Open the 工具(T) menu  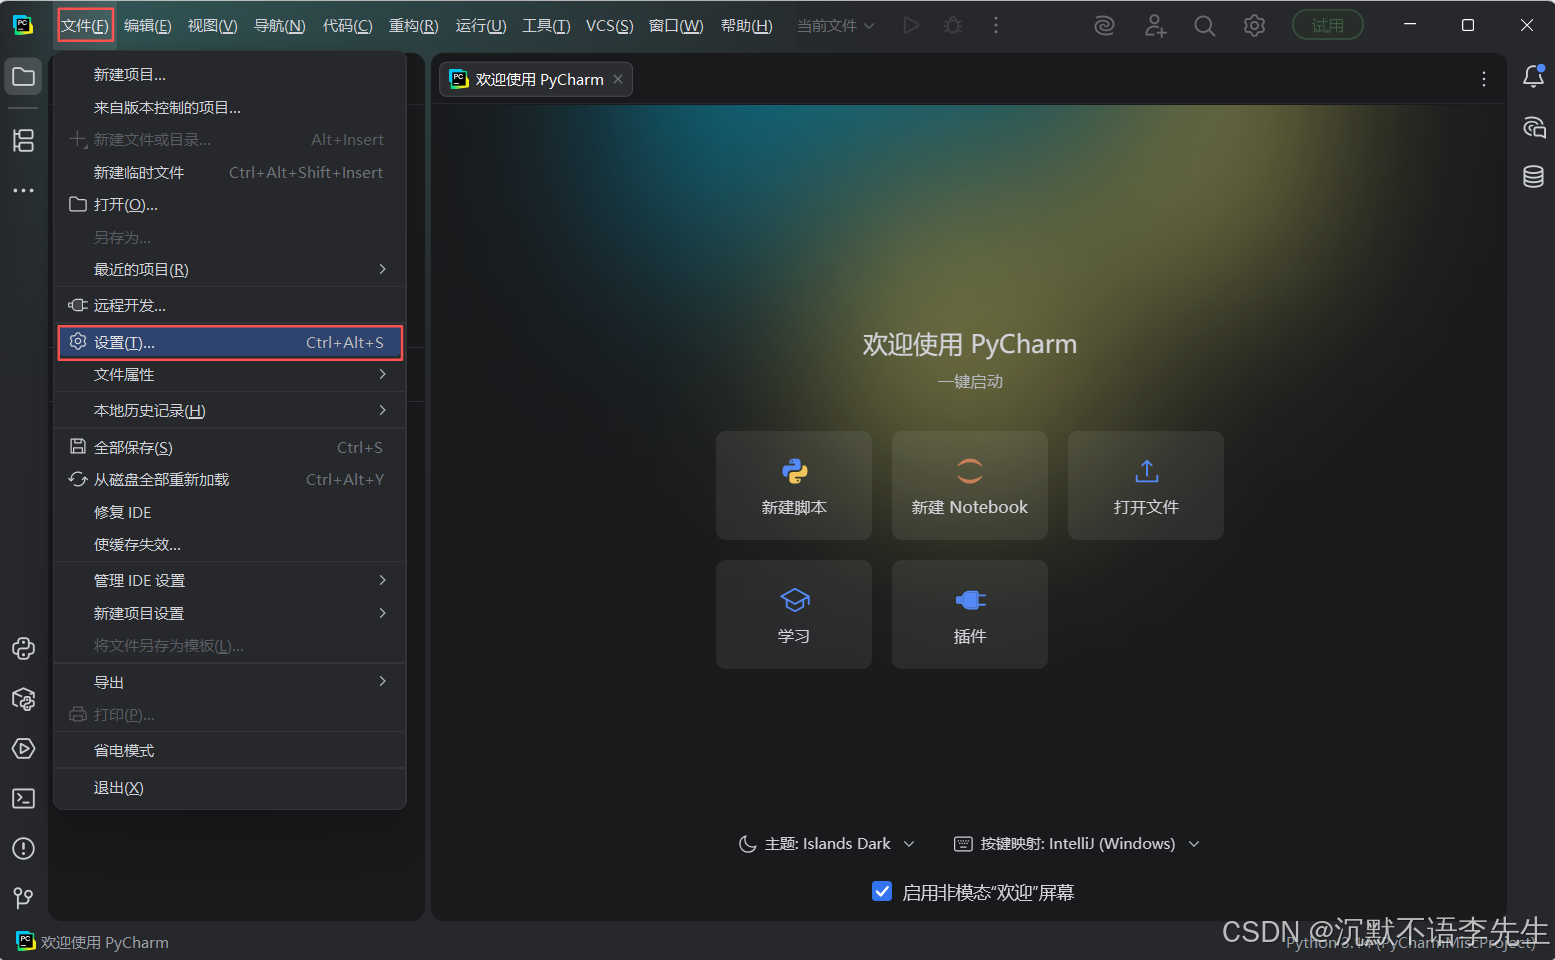[546, 25]
